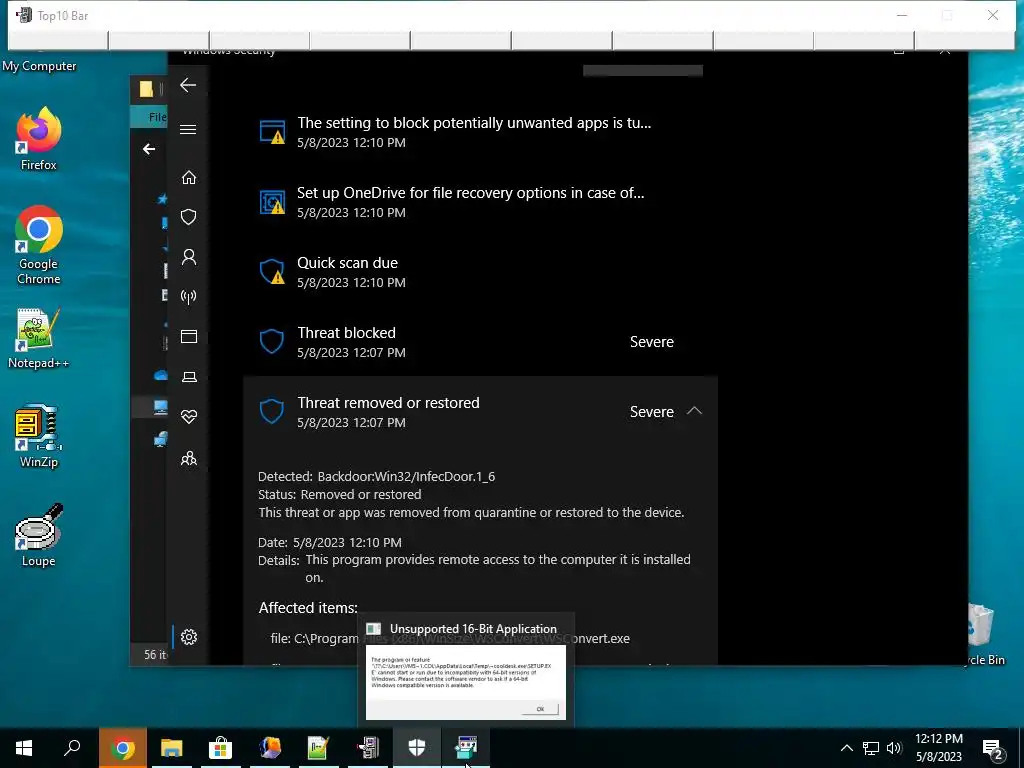Click the 16-bit application taskbar icon

coord(466,748)
